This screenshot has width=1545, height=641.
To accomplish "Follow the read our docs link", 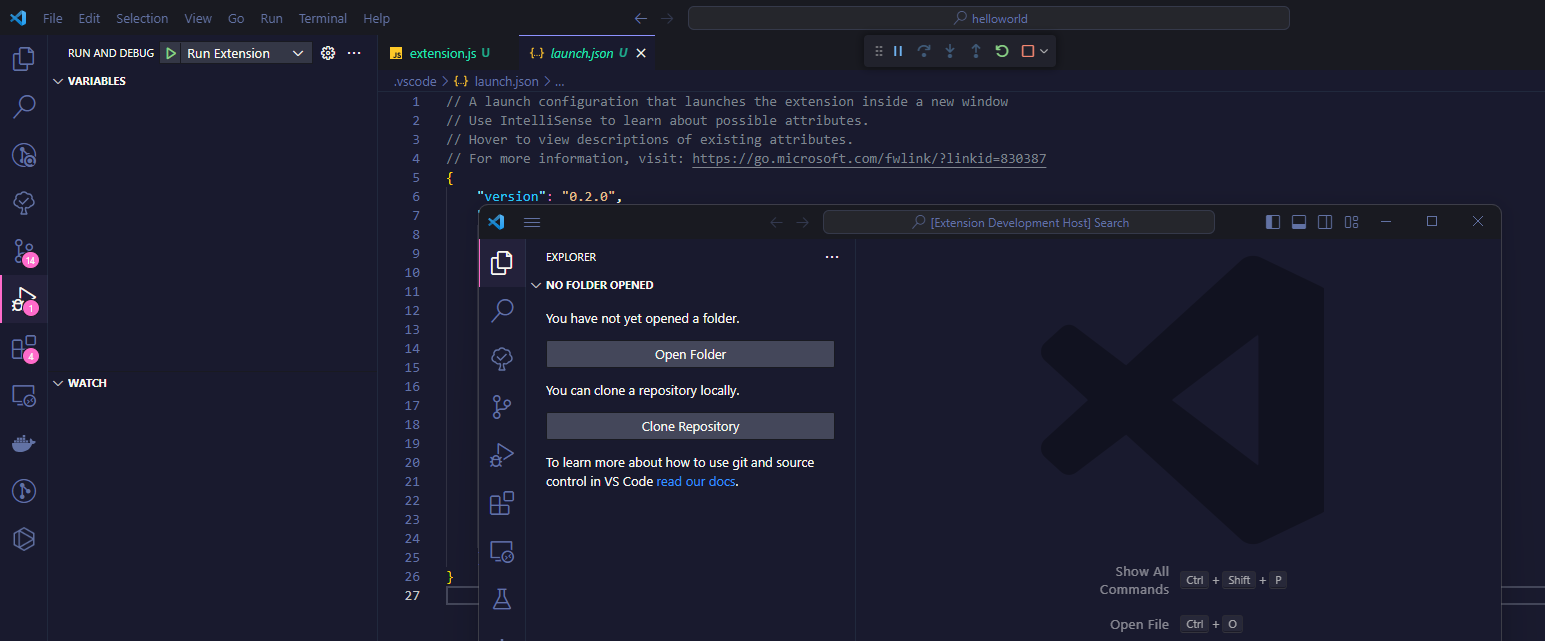I will point(696,481).
